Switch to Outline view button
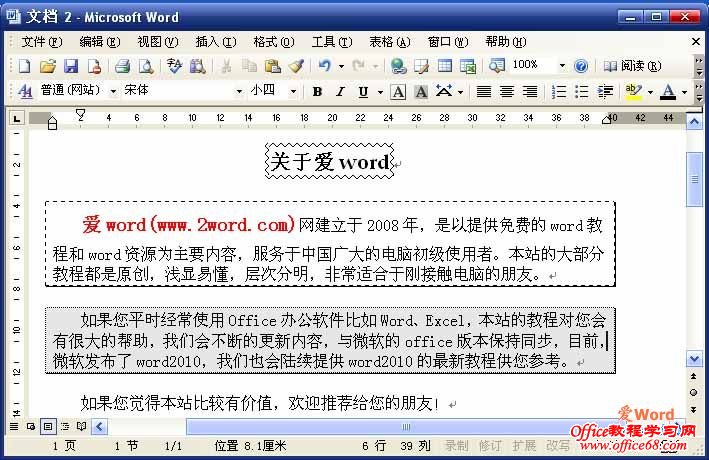This screenshot has height=460, width=709. [x=65, y=427]
